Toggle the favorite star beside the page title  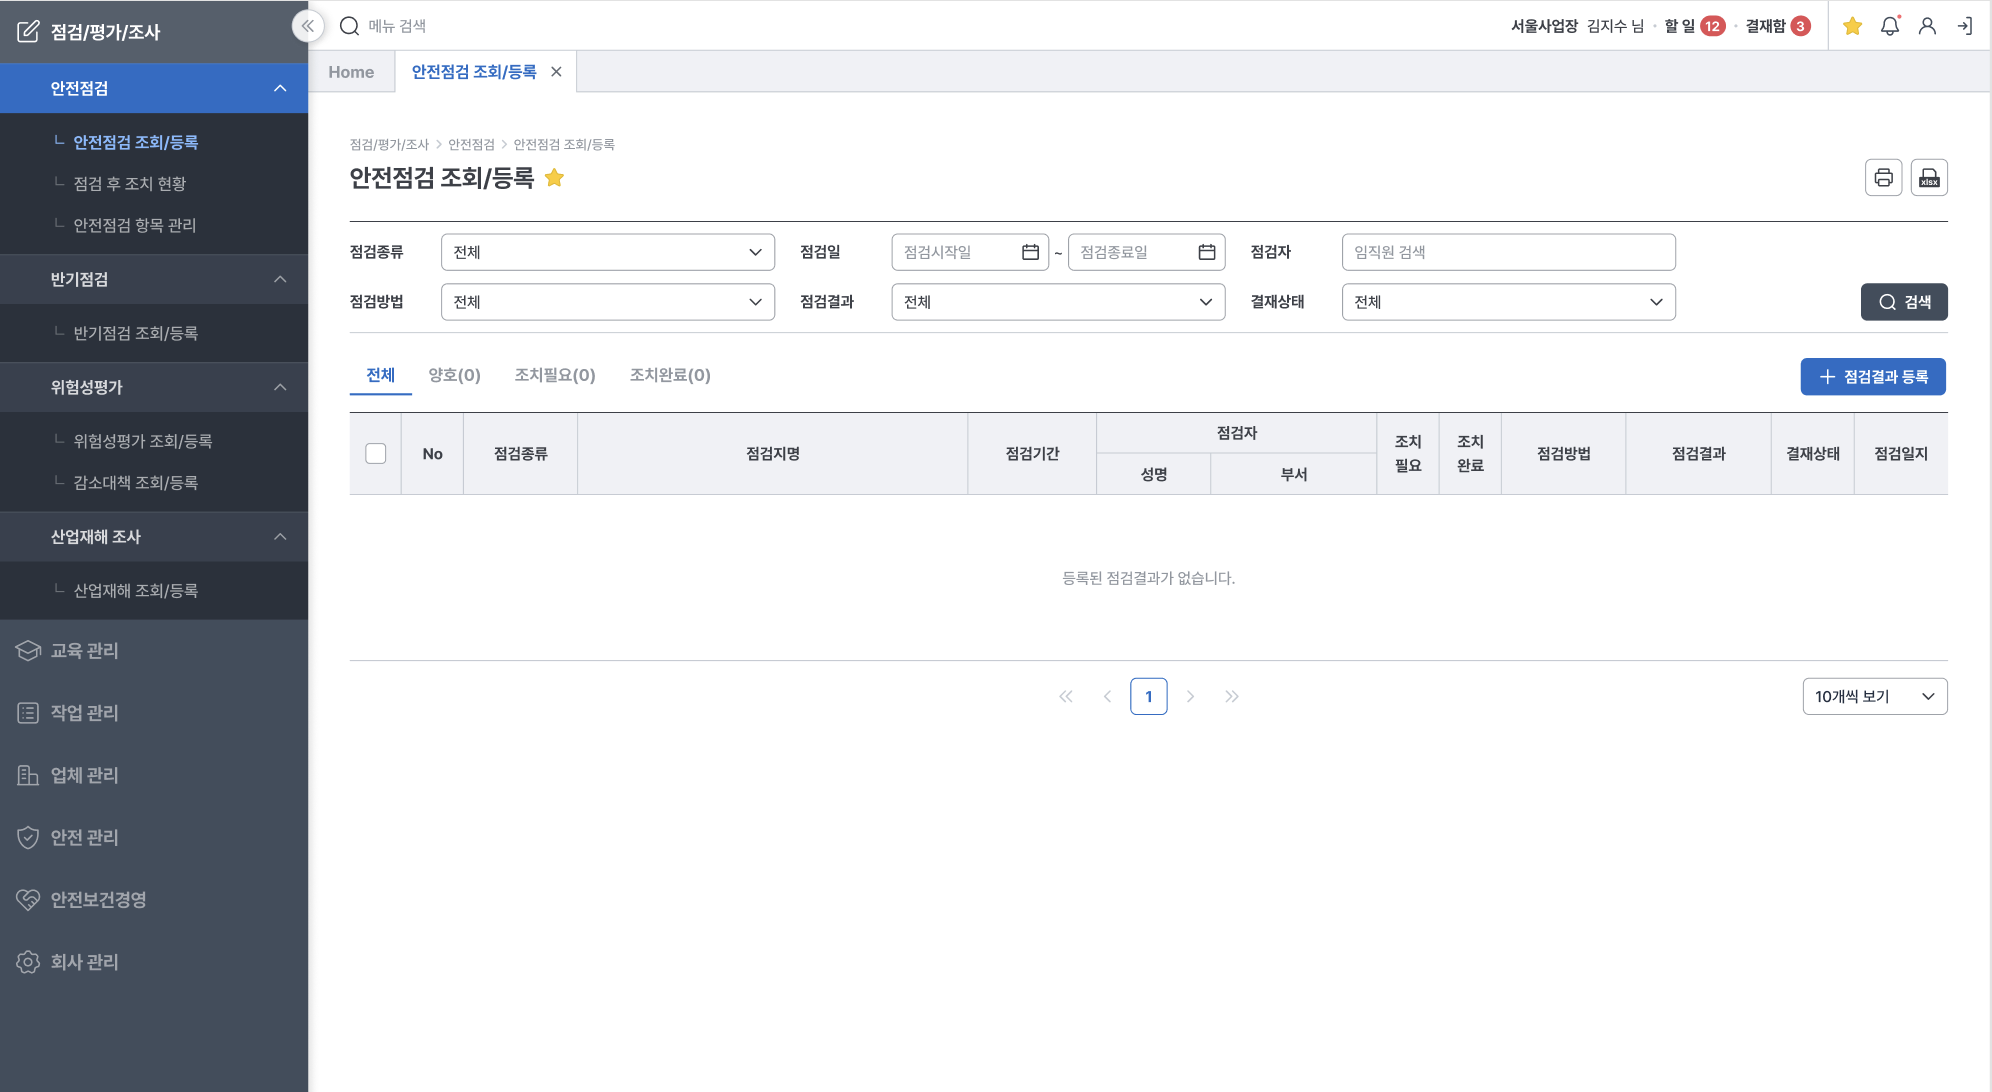point(554,178)
